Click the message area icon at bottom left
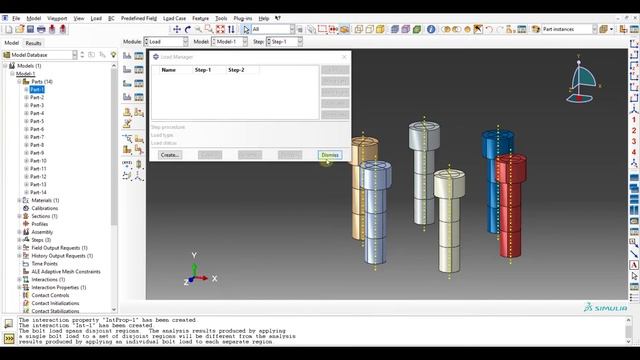 click(9, 324)
